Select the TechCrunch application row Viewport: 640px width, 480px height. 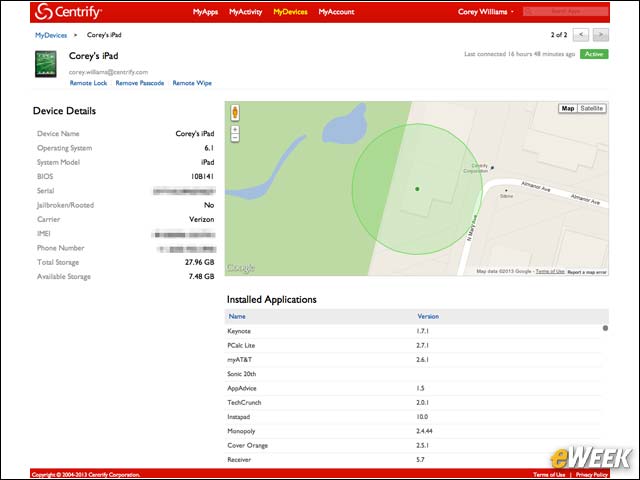[413, 402]
